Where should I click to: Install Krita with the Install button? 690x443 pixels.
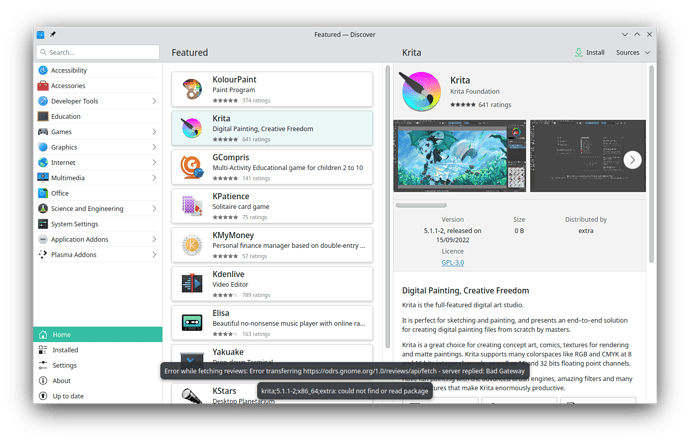pyautogui.click(x=590, y=52)
